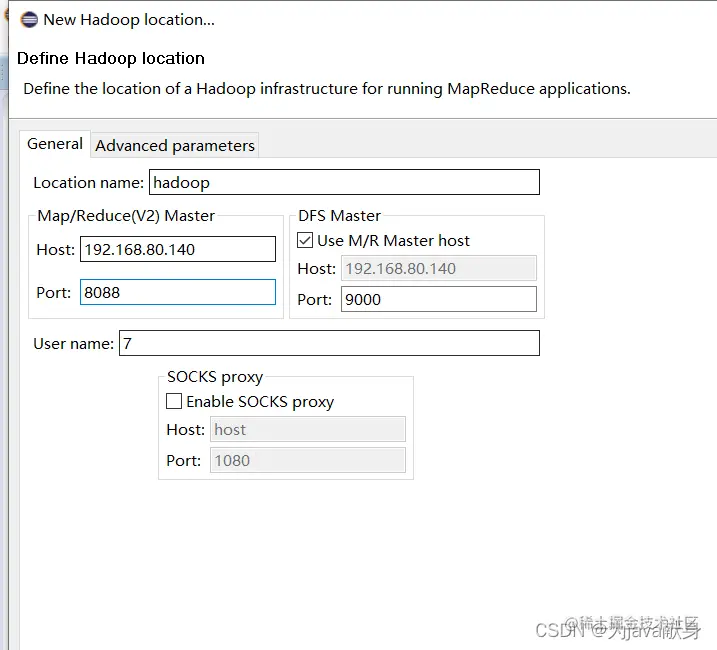Click the Map/Reduce Master Port field 8088
Image resolution: width=717 pixels, height=650 pixels.
(178, 292)
